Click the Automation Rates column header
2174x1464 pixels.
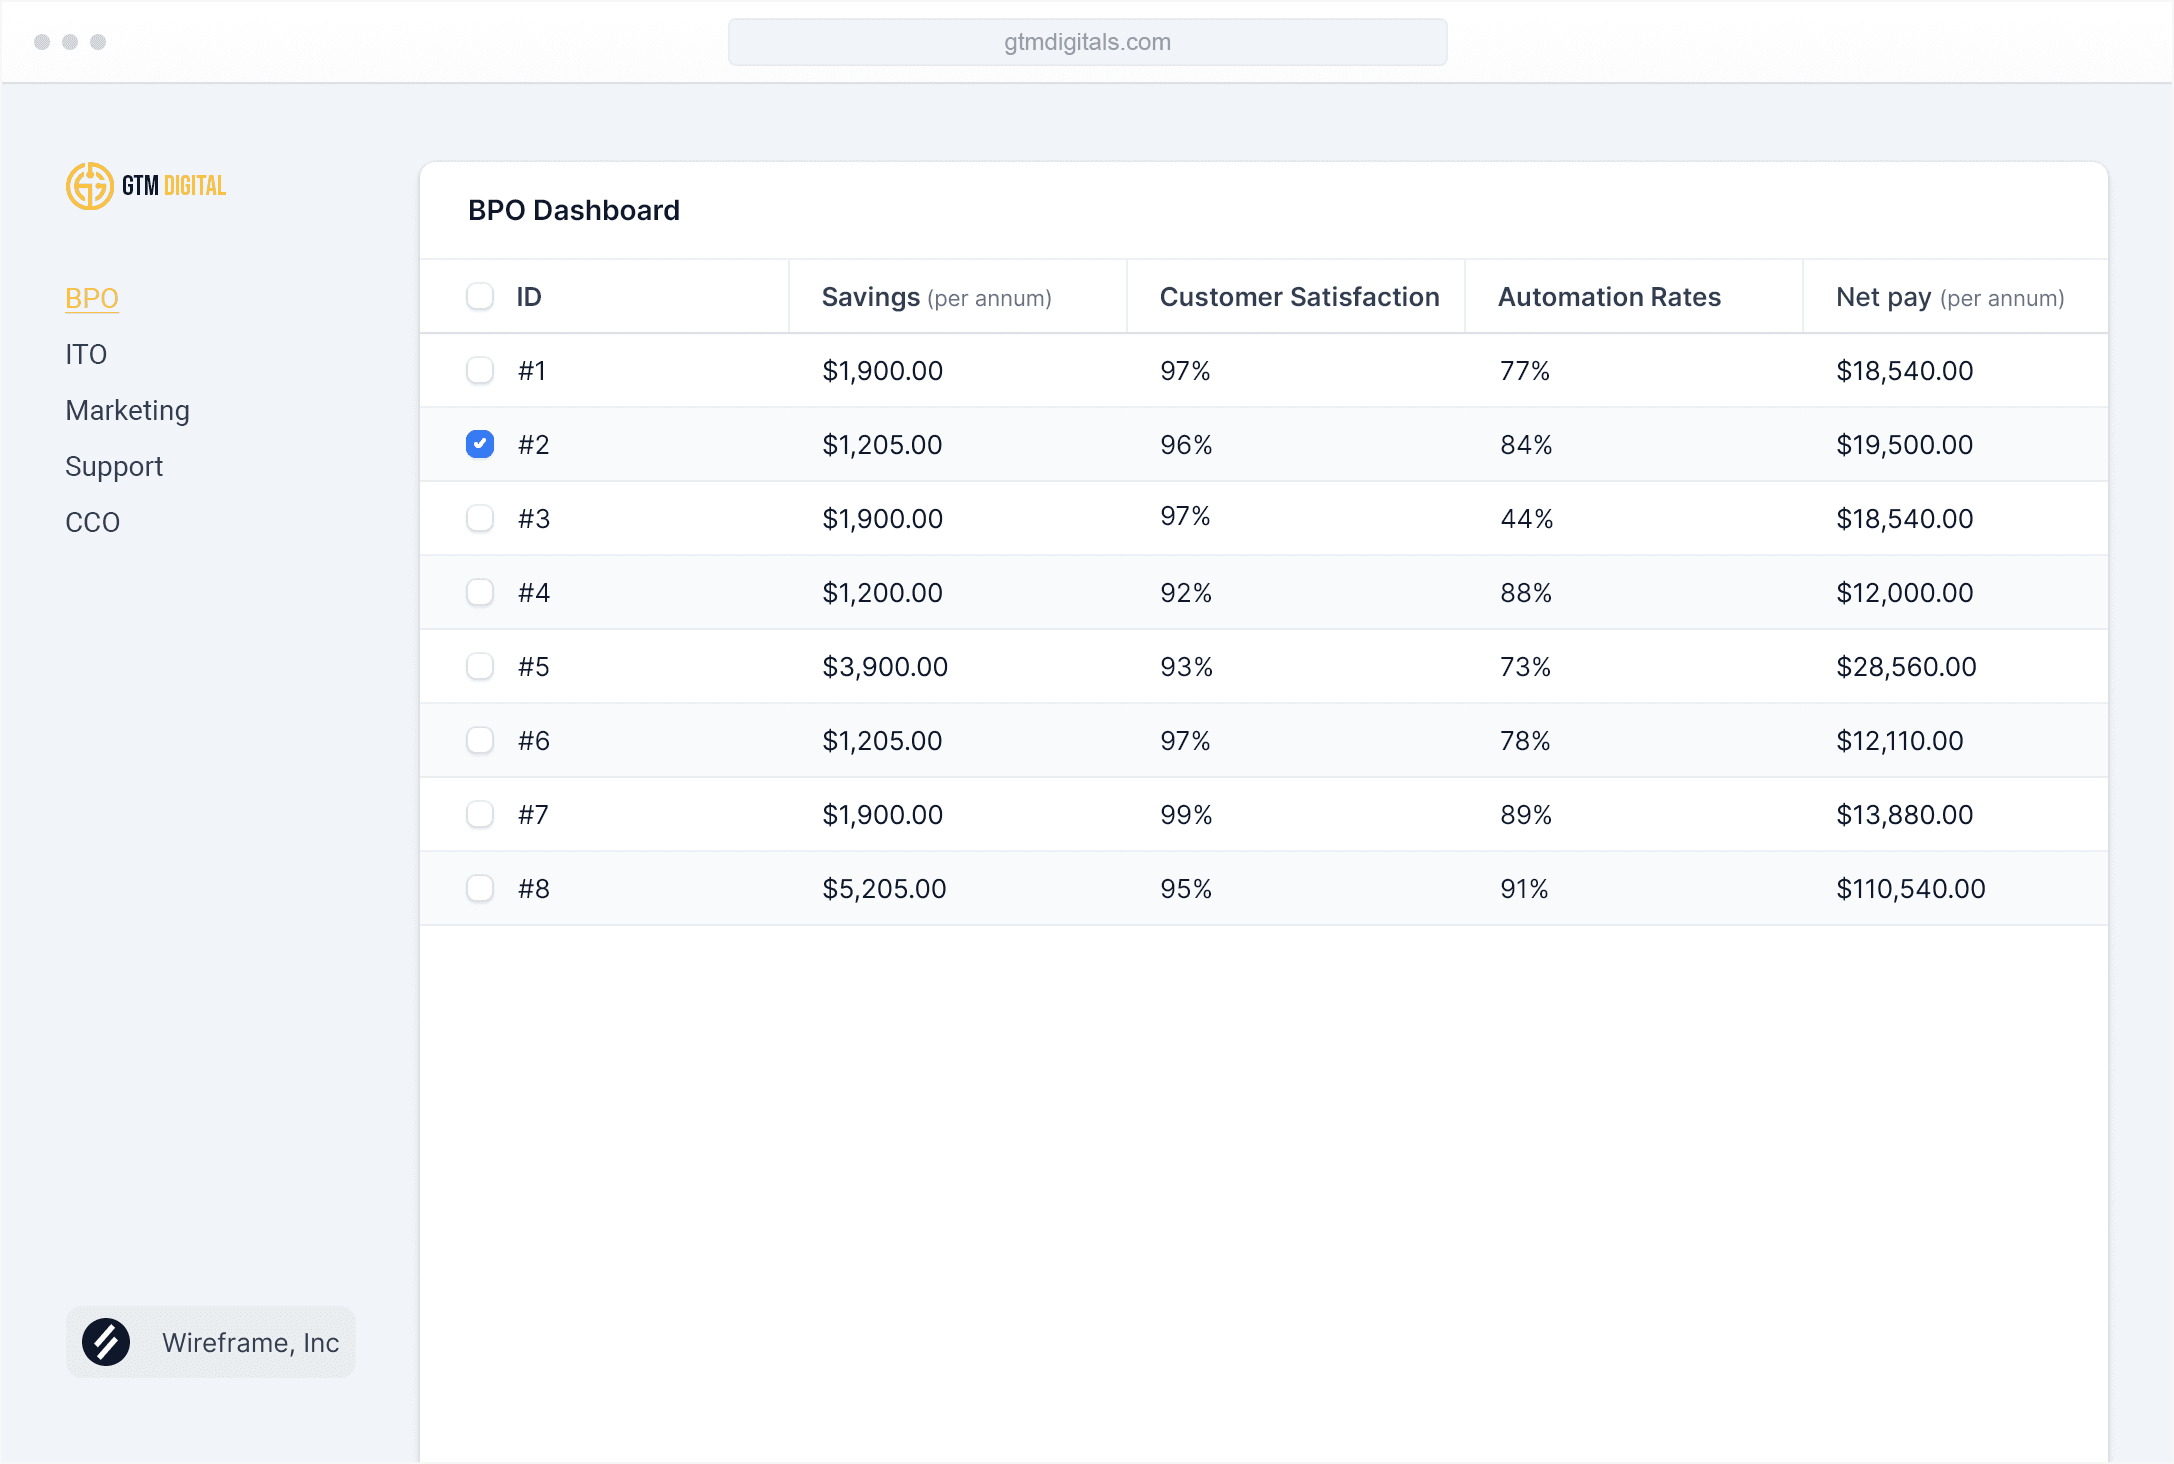coord(1609,297)
